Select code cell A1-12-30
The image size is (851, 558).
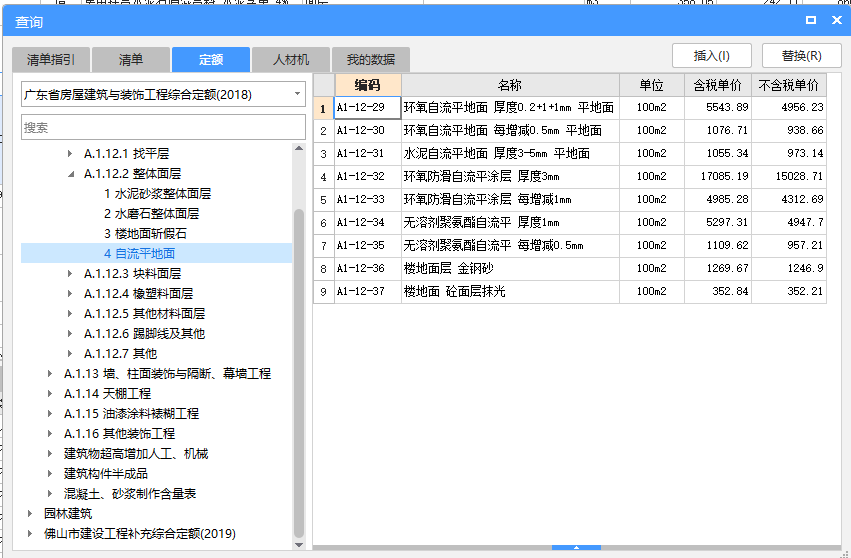coord(367,130)
